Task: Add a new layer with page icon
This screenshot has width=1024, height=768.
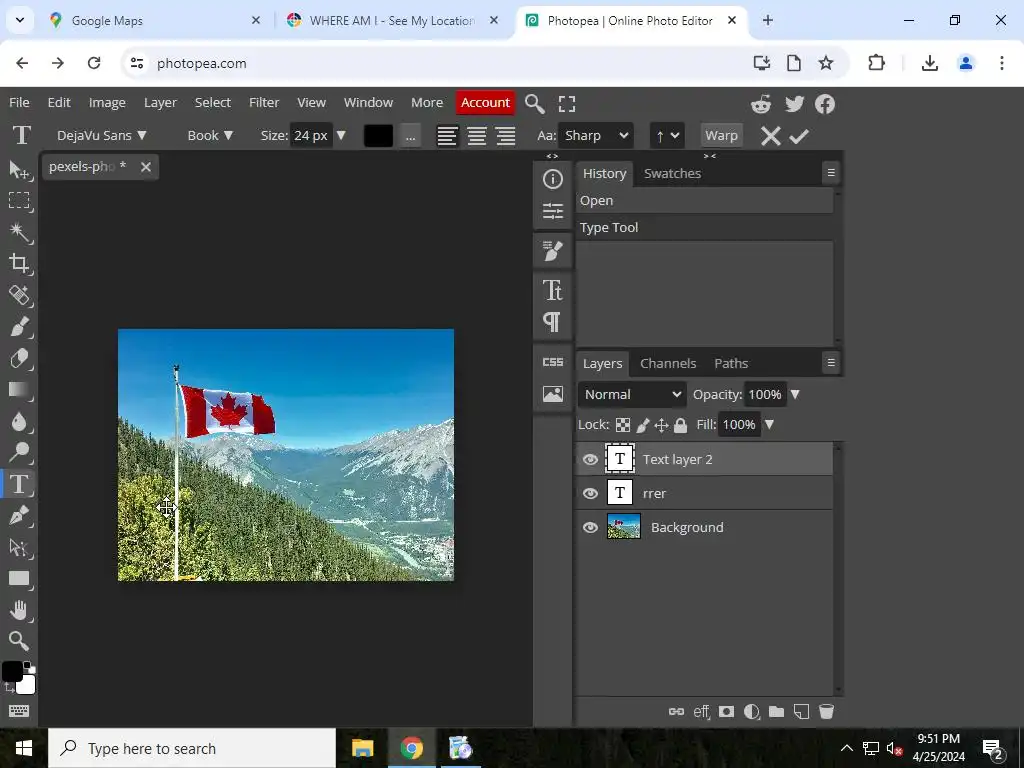Action: point(801,712)
